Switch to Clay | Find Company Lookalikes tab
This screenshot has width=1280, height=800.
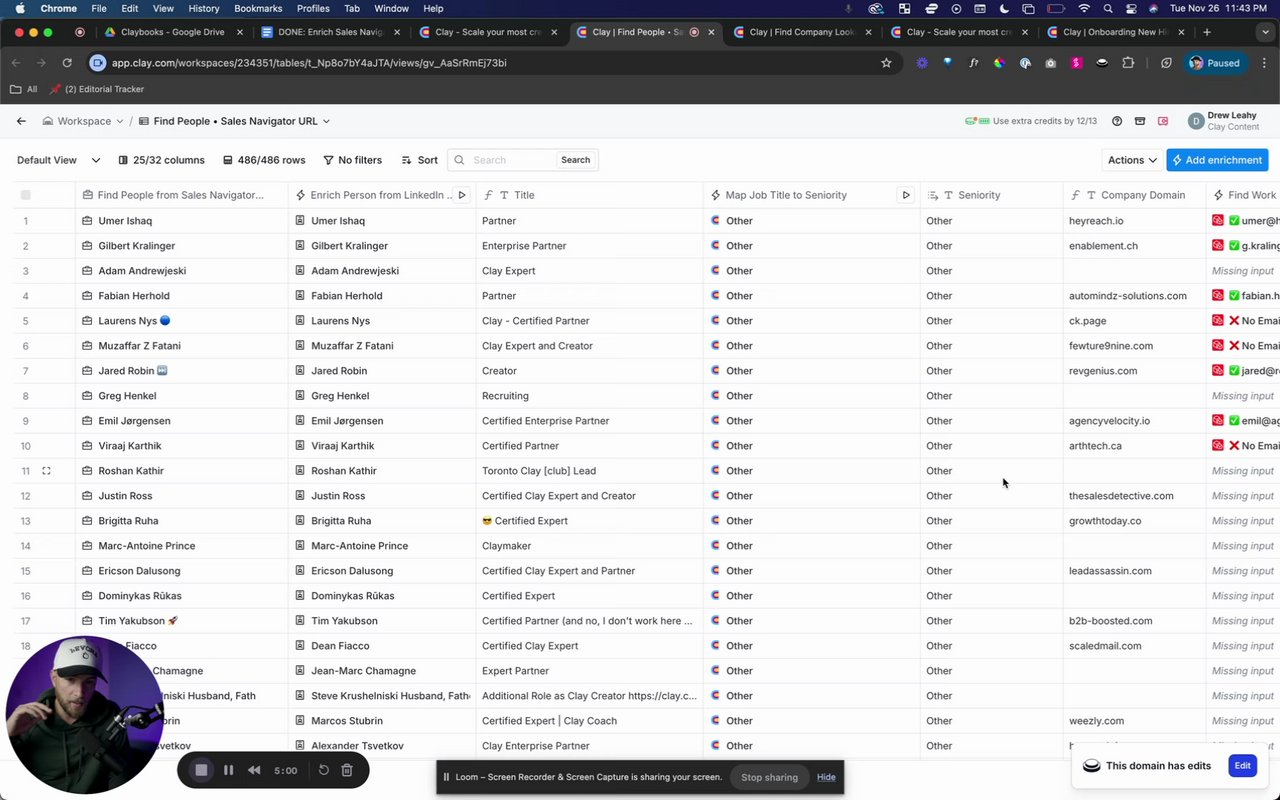pyautogui.click(x=800, y=32)
